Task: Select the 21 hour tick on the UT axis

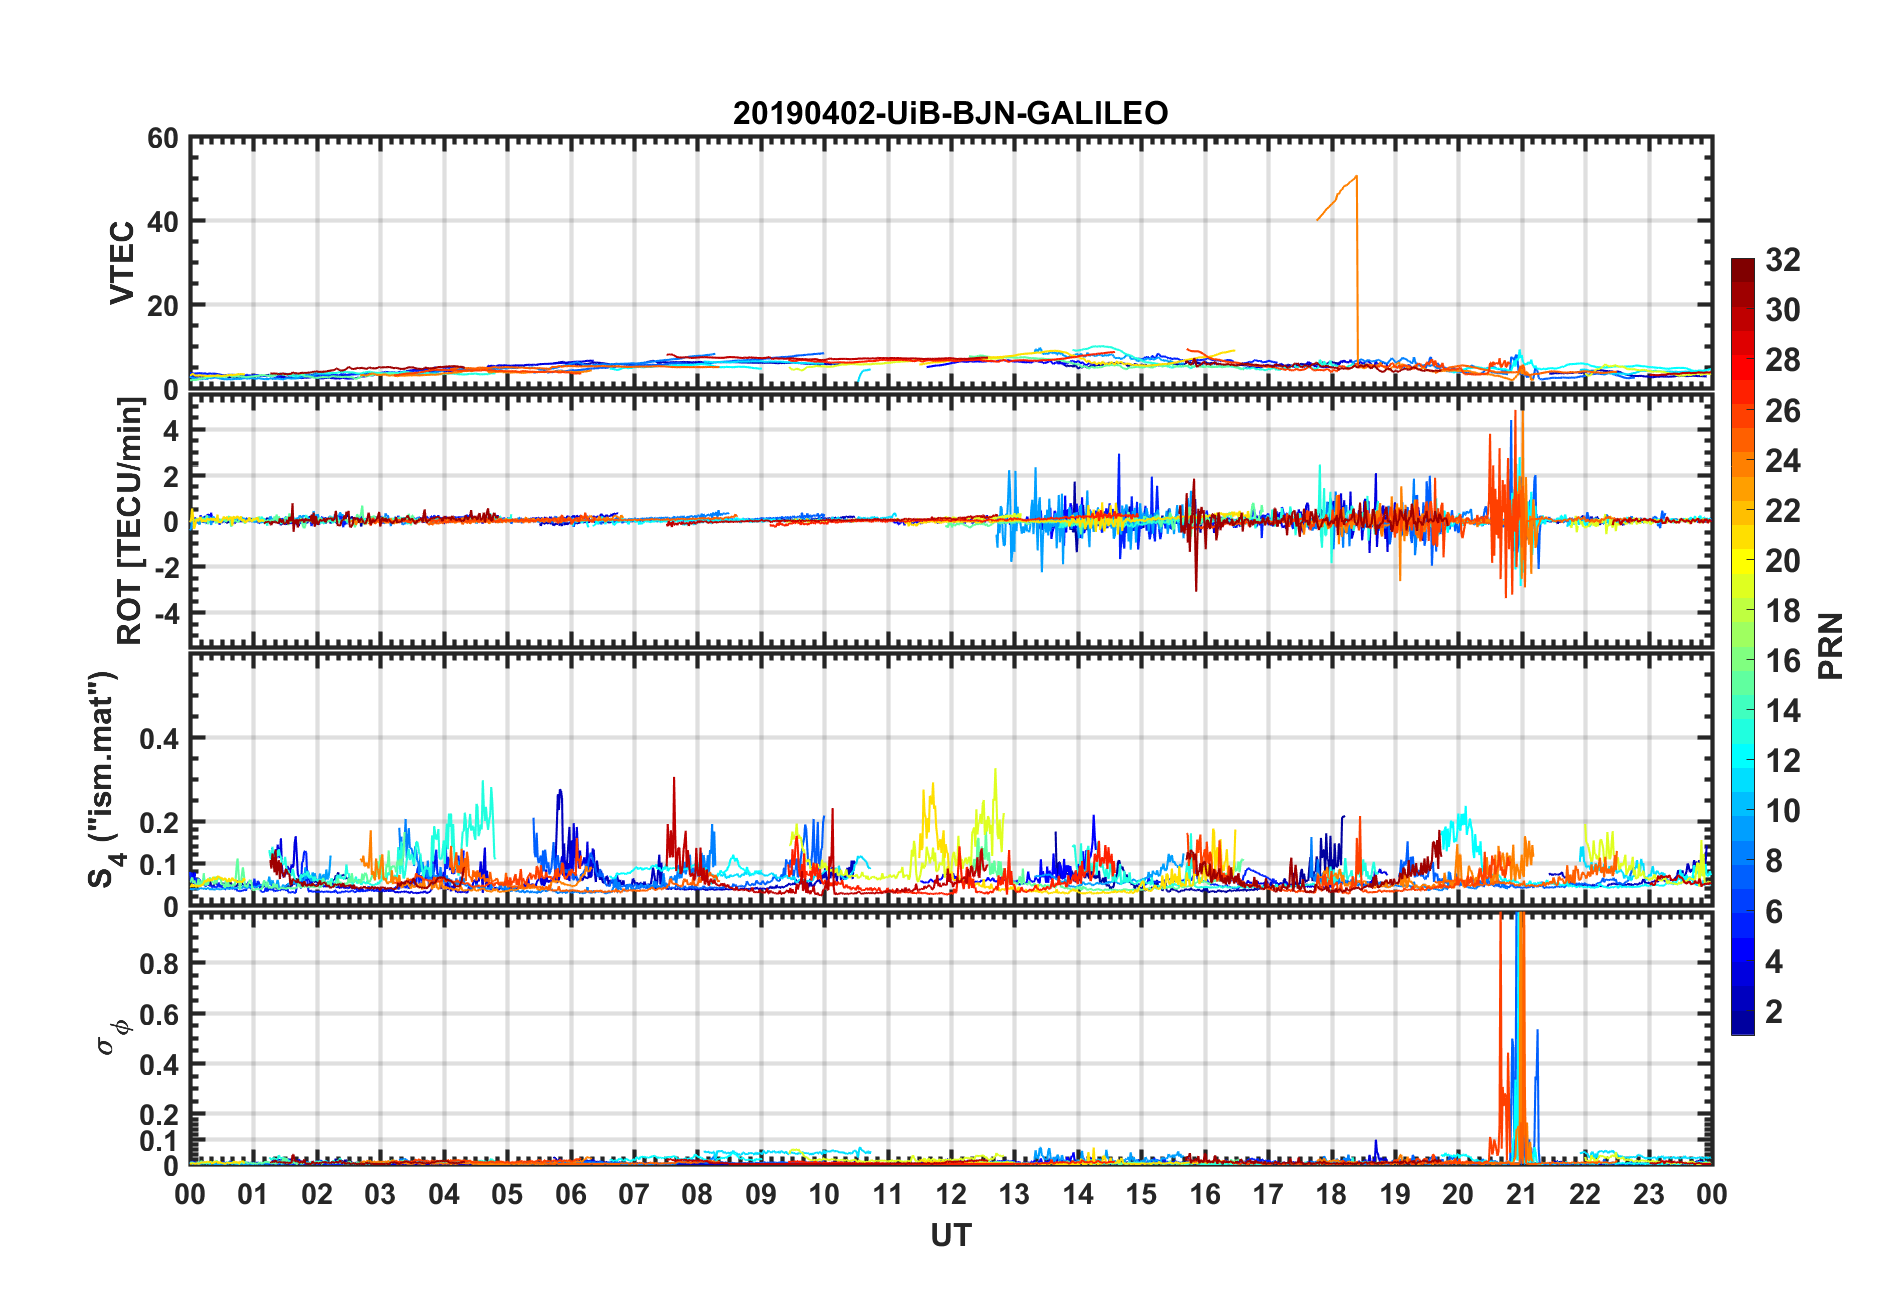Action: click(1521, 1195)
